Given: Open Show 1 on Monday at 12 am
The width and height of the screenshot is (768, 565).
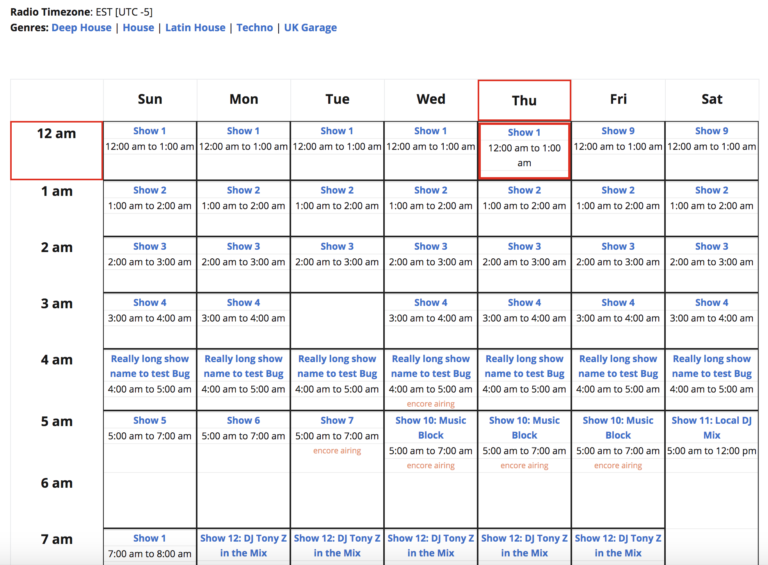Looking at the screenshot, I should [243, 131].
